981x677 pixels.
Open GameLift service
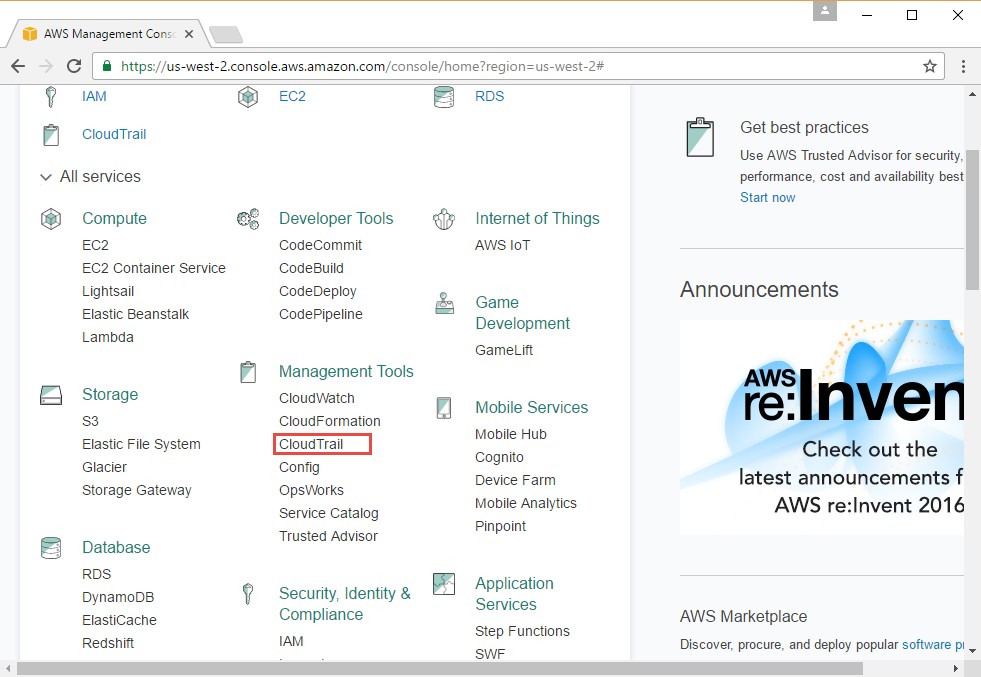coord(504,350)
